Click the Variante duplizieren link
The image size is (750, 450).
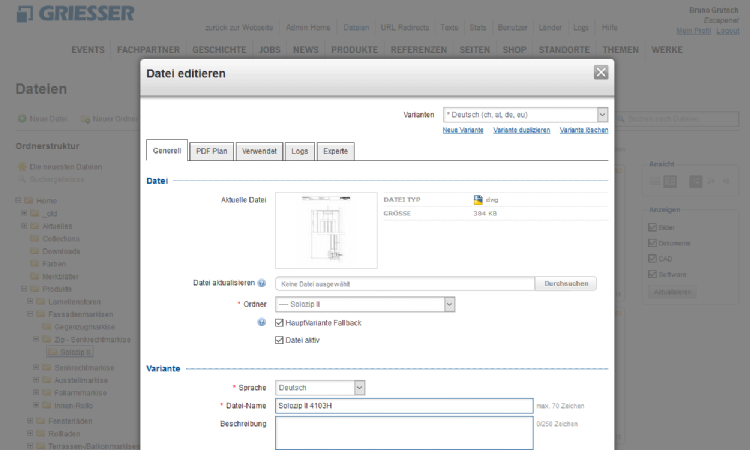(521, 131)
